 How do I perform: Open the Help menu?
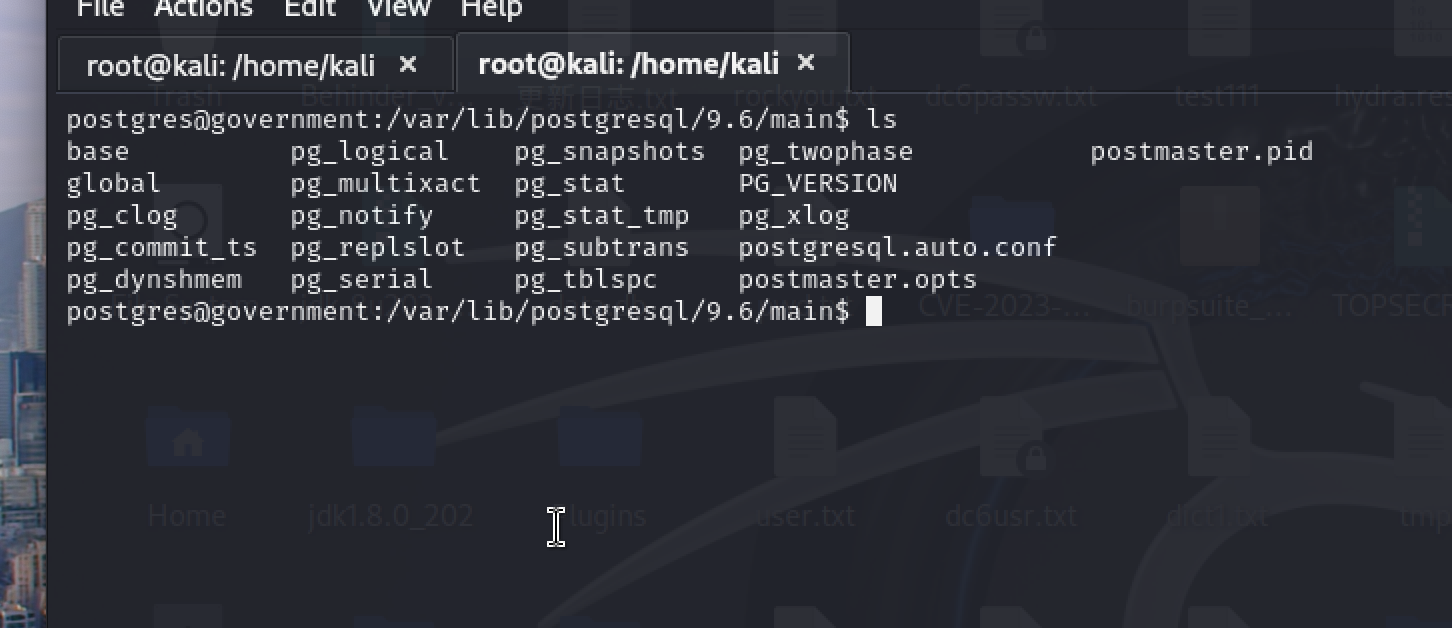491,9
